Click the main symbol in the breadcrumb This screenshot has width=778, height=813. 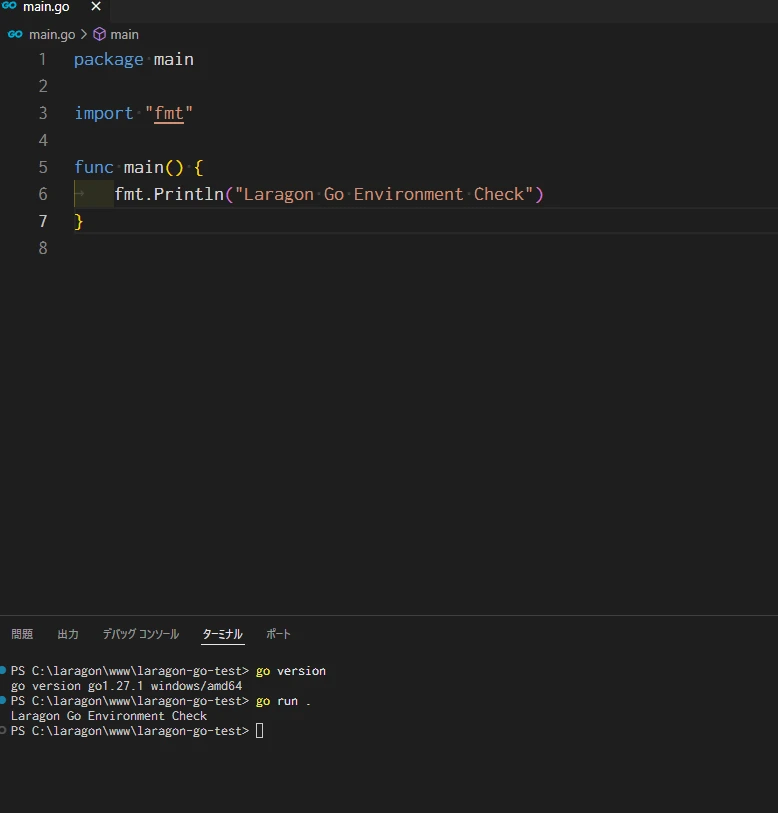[124, 35]
